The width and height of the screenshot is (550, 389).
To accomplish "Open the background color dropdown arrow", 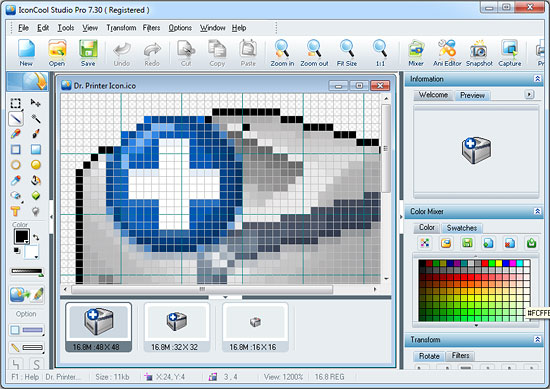I will [36, 257].
